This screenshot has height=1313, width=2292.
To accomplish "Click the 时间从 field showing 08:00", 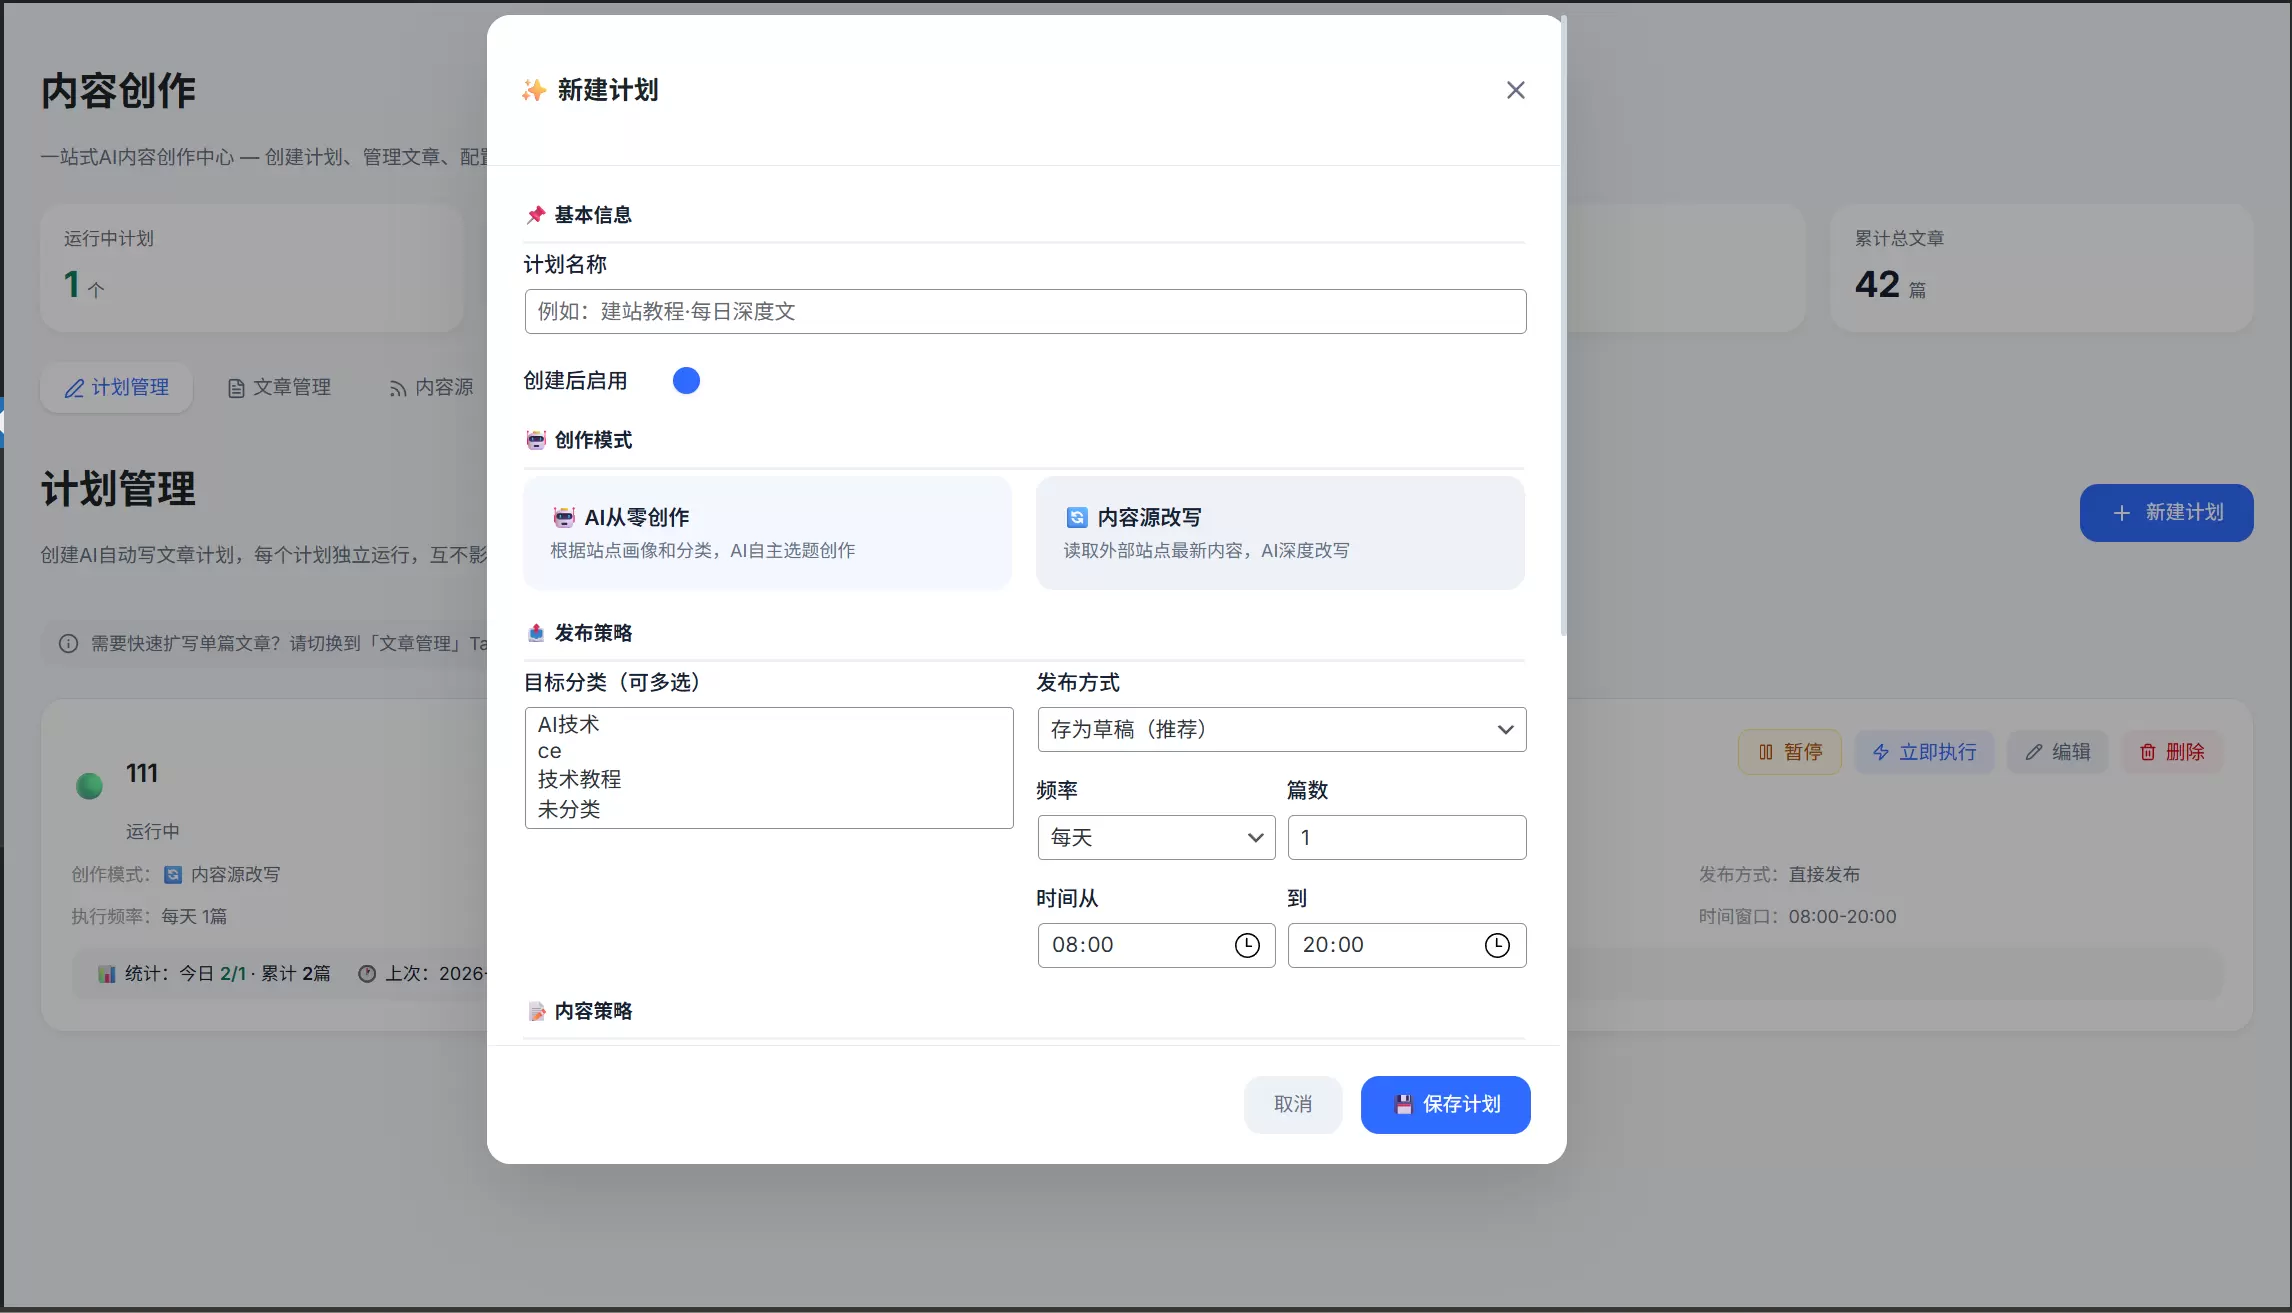I will [x=1157, y=945].
